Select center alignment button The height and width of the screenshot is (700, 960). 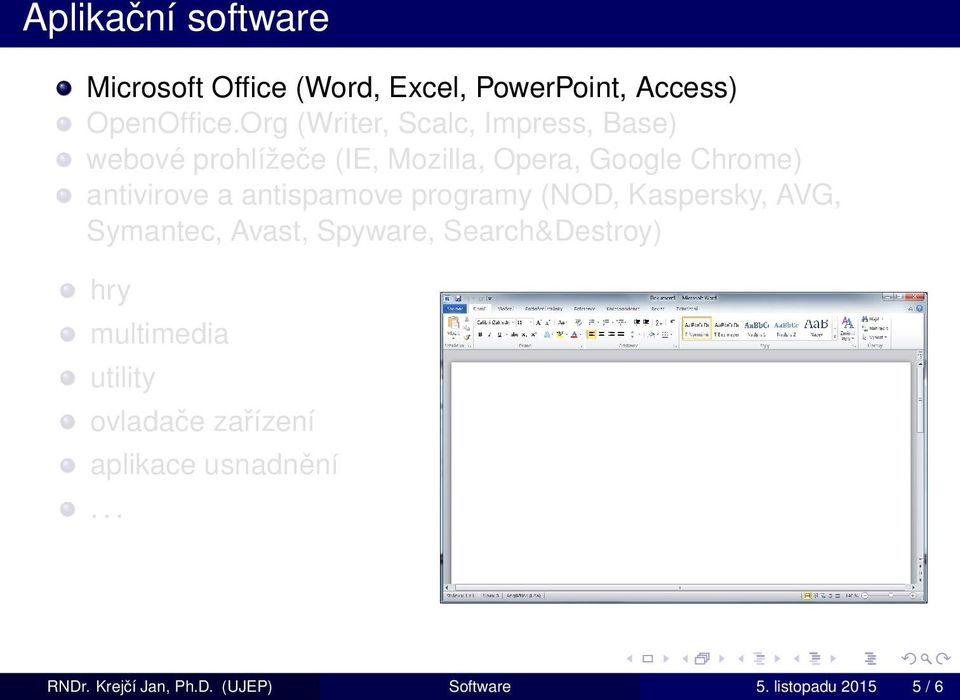[602, 334]
